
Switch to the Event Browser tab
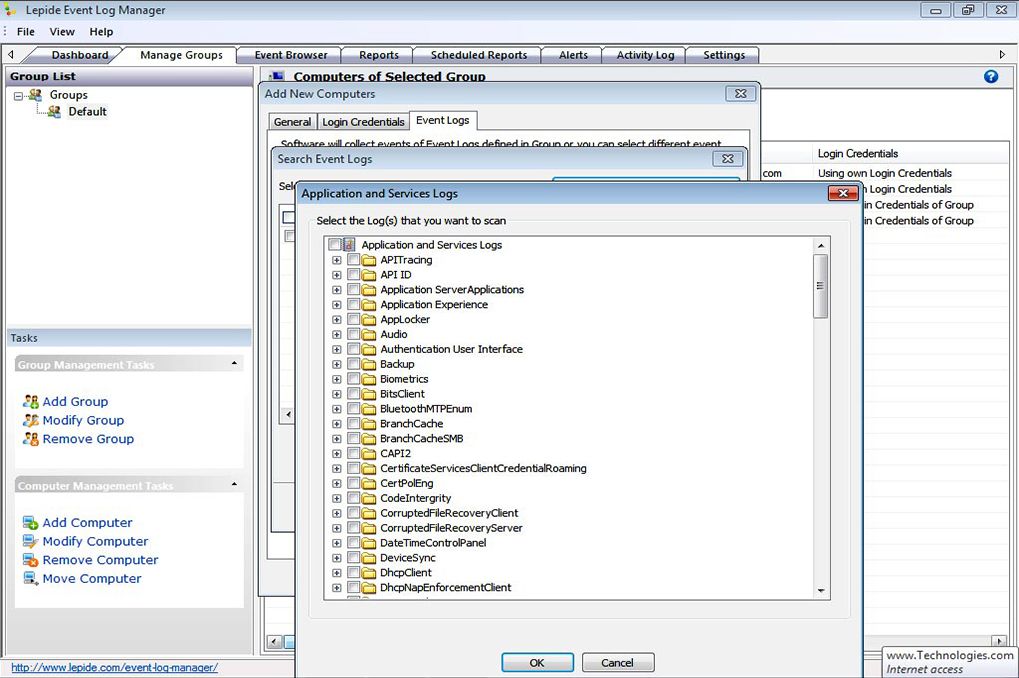click(x=290, y=55)
